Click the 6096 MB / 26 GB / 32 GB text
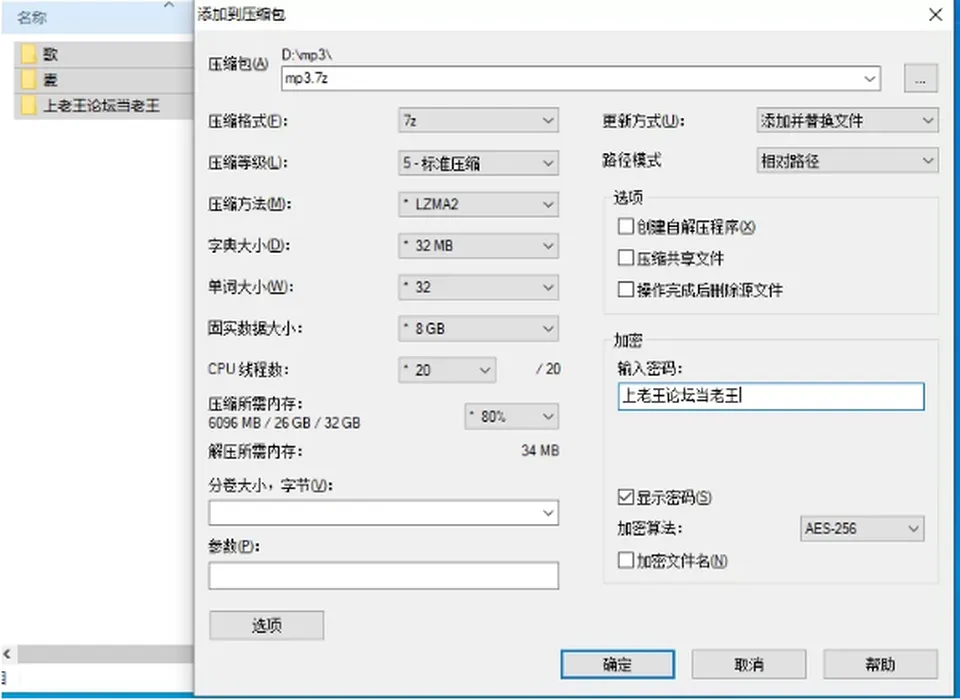The image size is (960, 700). pos(284,423)
